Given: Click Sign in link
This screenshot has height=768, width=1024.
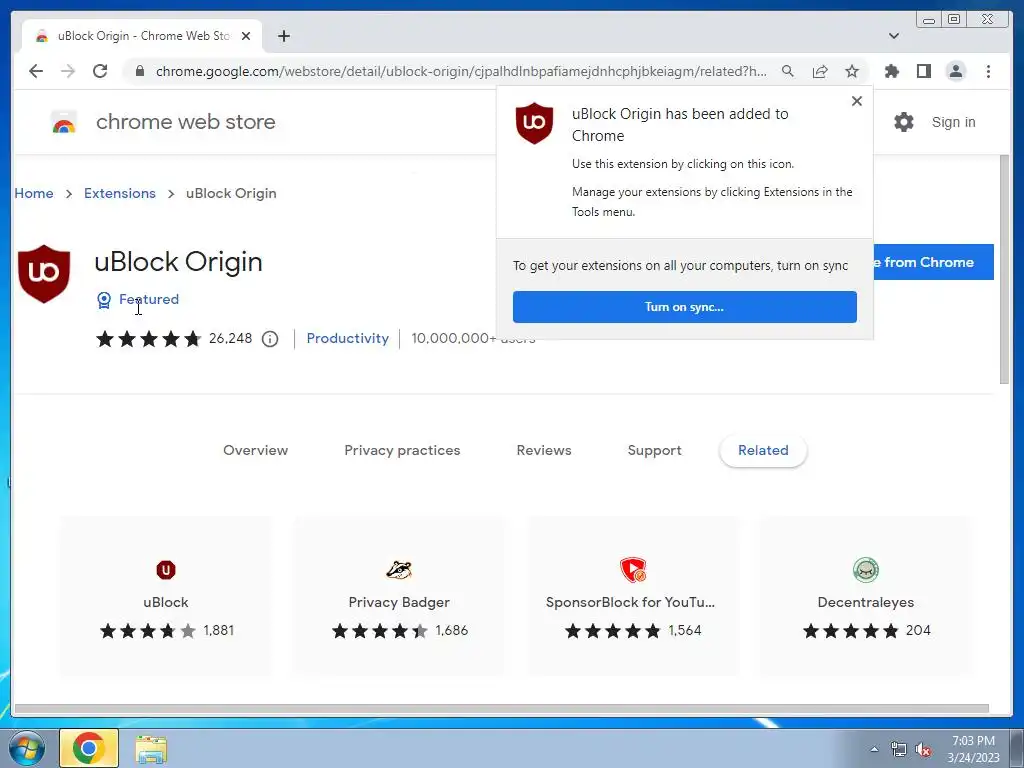Looking at the screenshot, I should point(953,122).
